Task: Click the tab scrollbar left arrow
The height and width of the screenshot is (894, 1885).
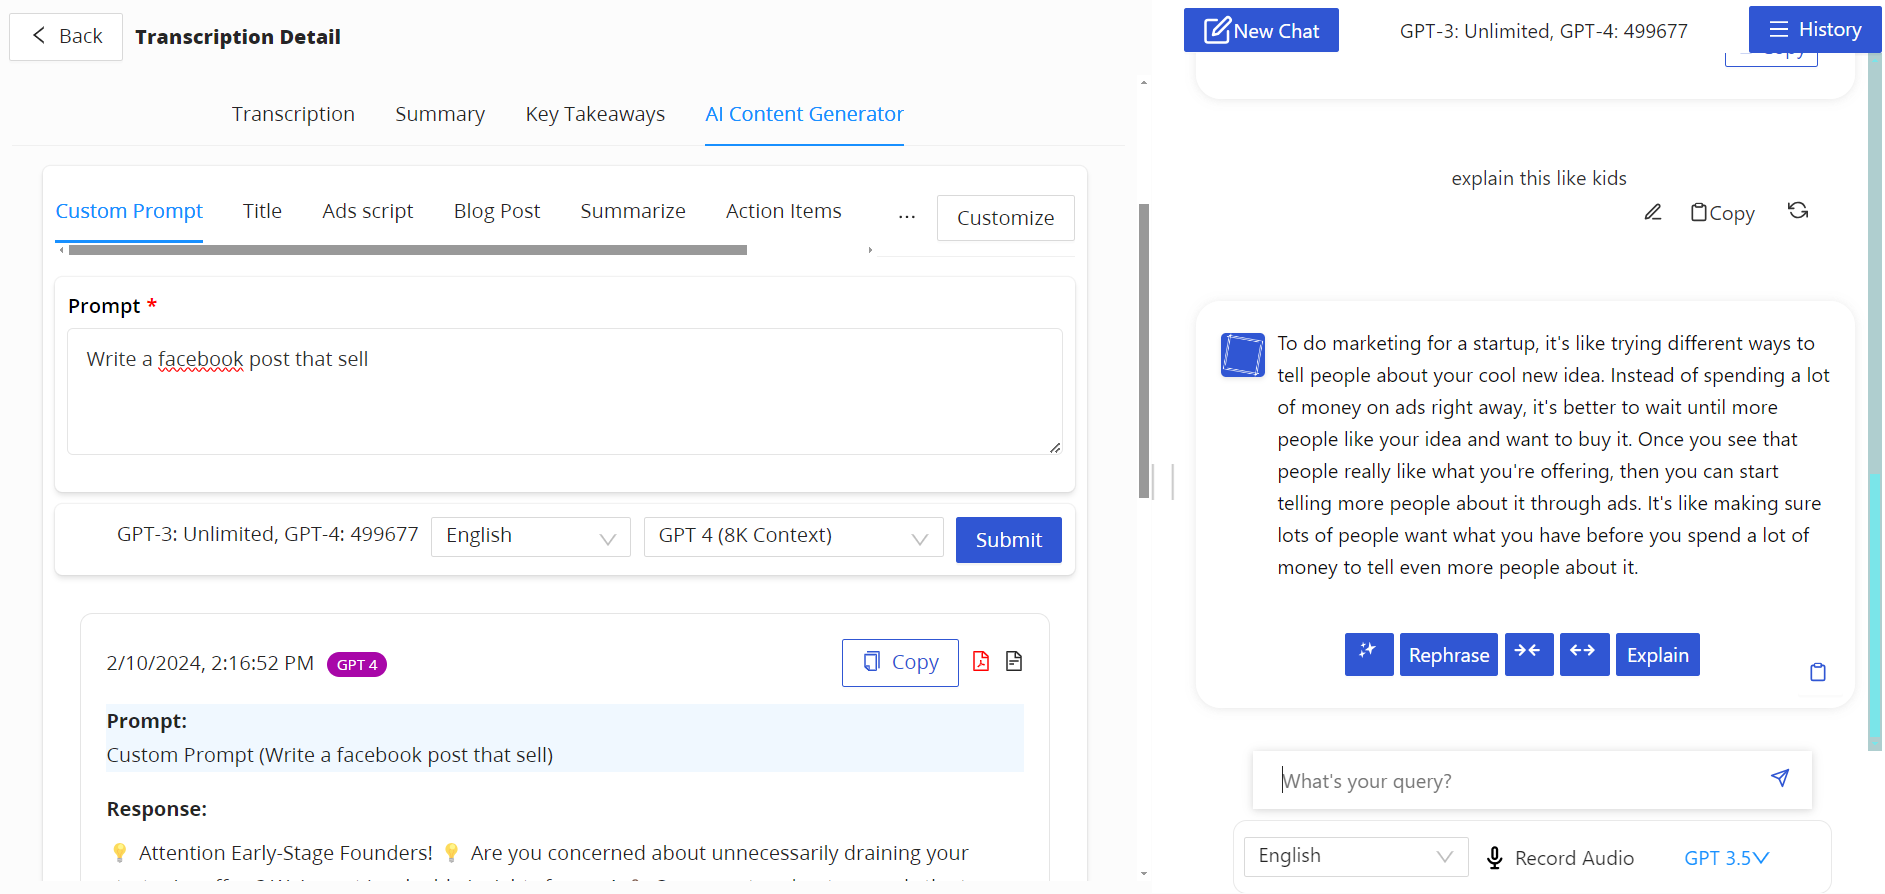Action: (x=62, y=250)
